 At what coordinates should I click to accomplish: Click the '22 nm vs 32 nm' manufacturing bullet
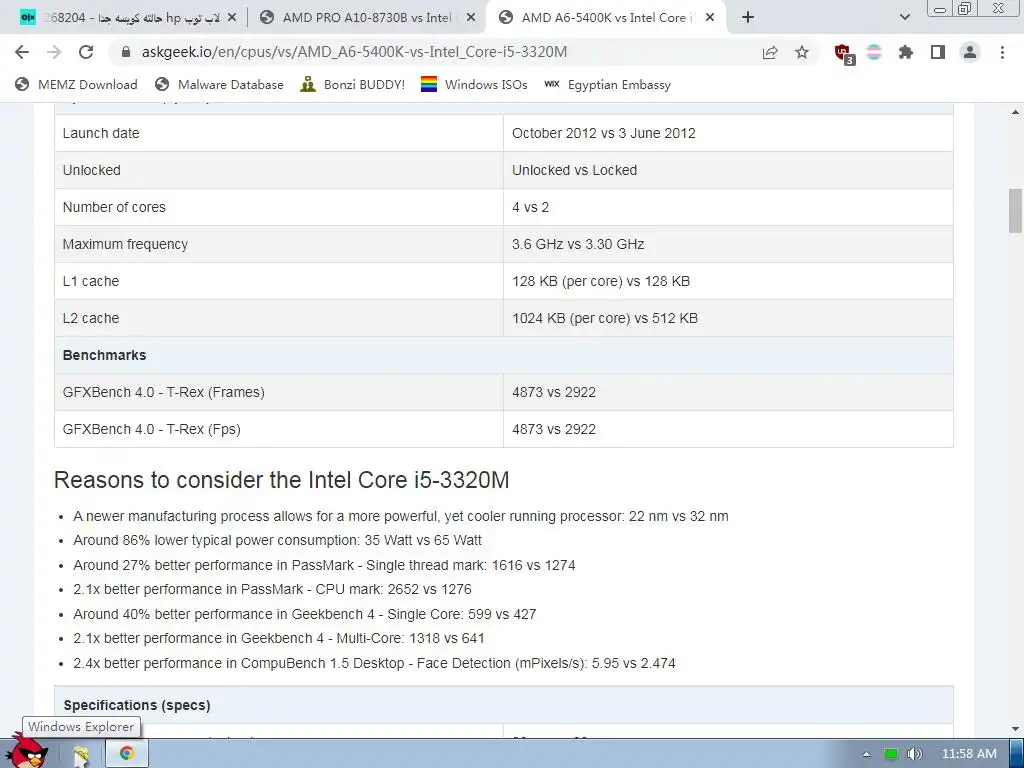(401, 517)
